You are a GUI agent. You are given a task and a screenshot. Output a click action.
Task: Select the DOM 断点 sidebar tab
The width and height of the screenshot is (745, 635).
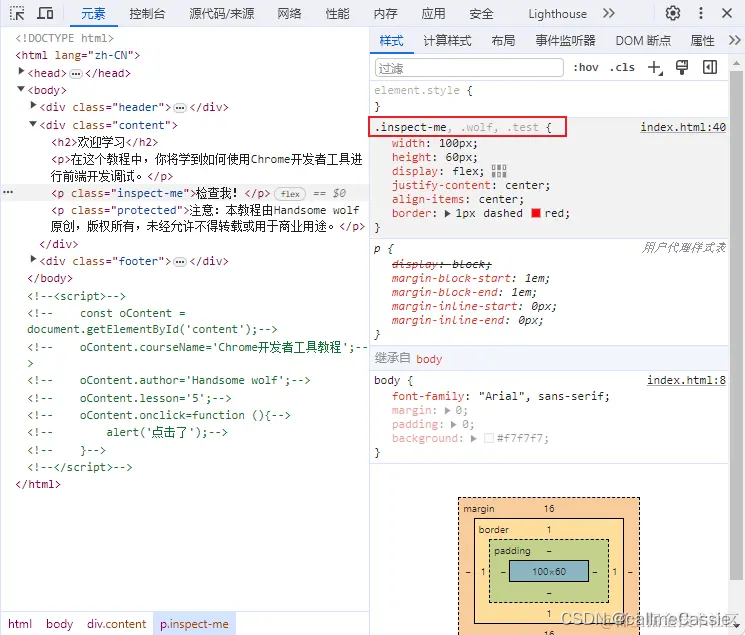[x=643, y=41]
